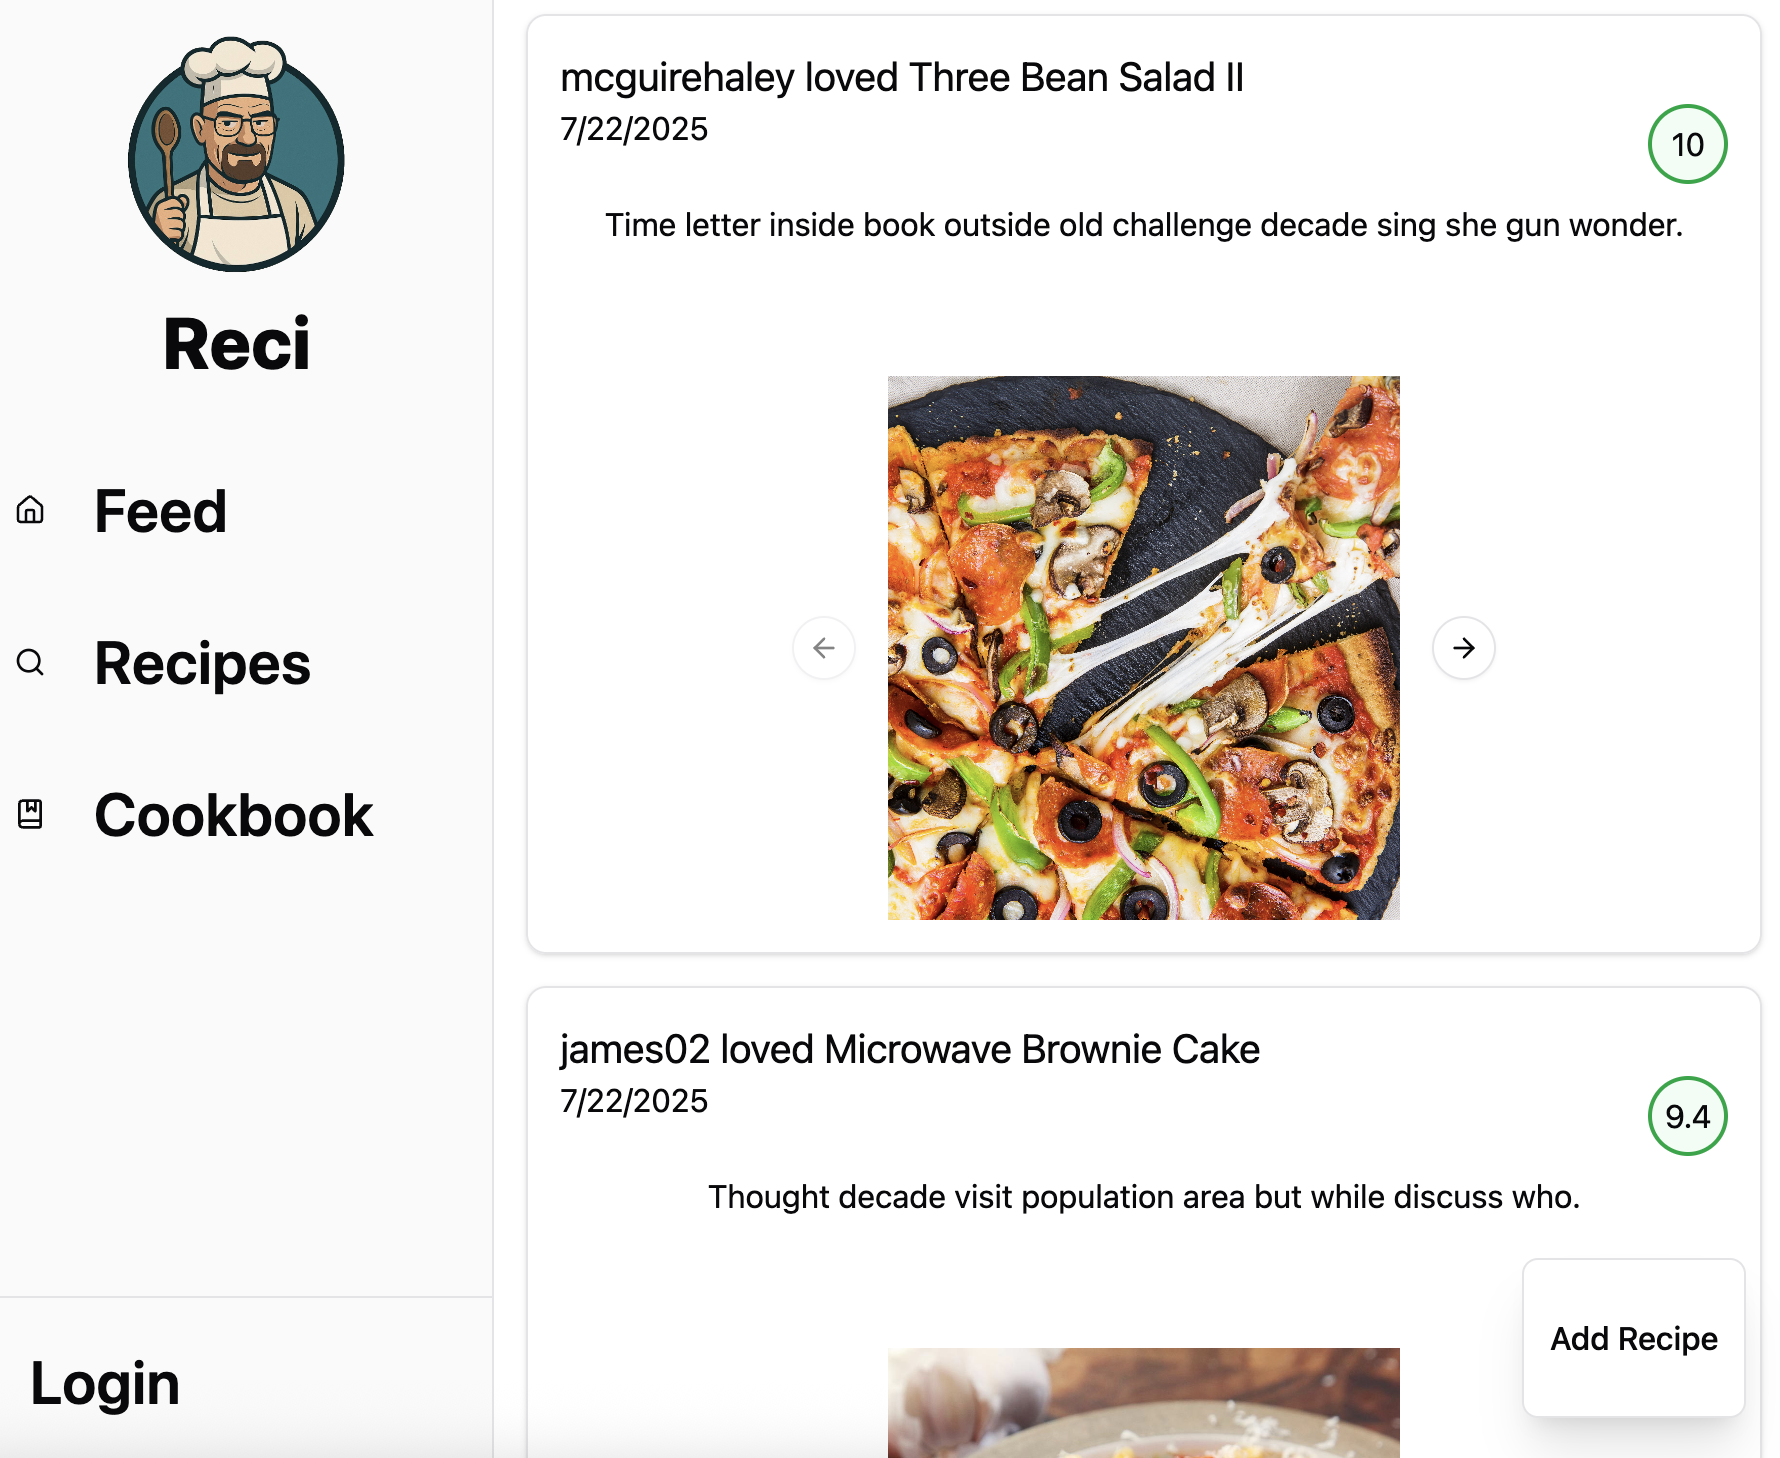Open the Cookbook section
Screen dimensions: 1780x1458
tap(233, 815)
